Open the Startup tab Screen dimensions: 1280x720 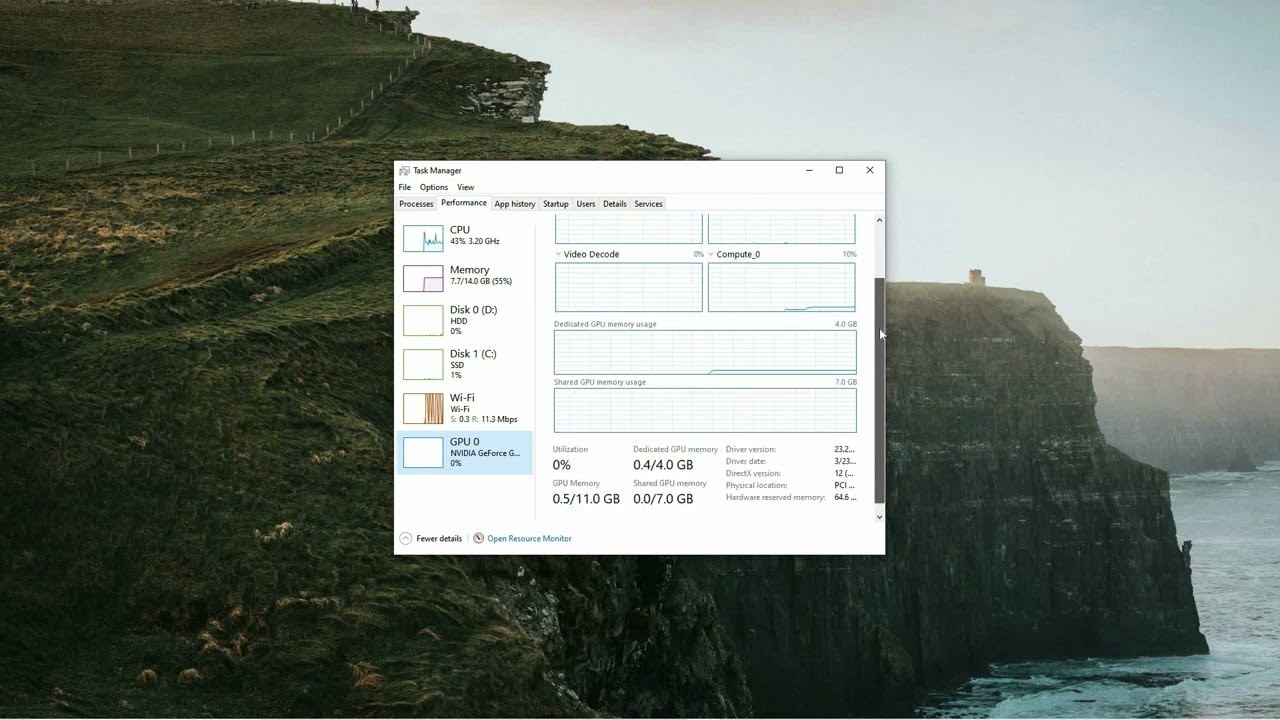click(x=555, y=204)
